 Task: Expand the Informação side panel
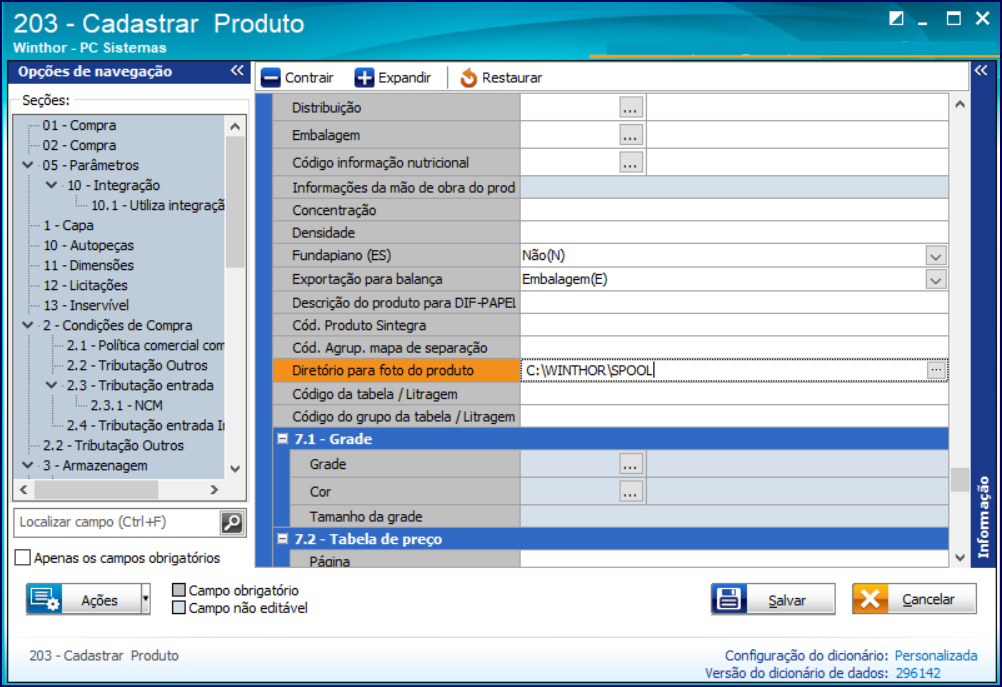[x=981, y=70]
